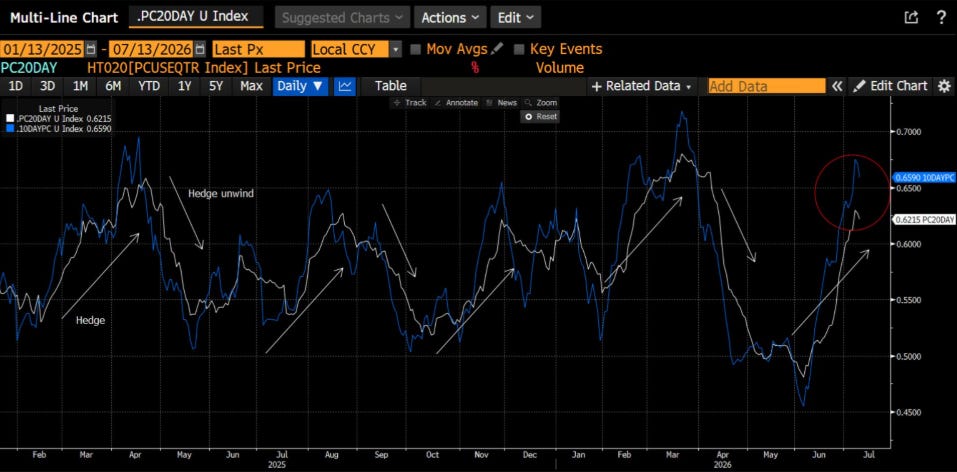Select the 1D time range

(15, 86)
